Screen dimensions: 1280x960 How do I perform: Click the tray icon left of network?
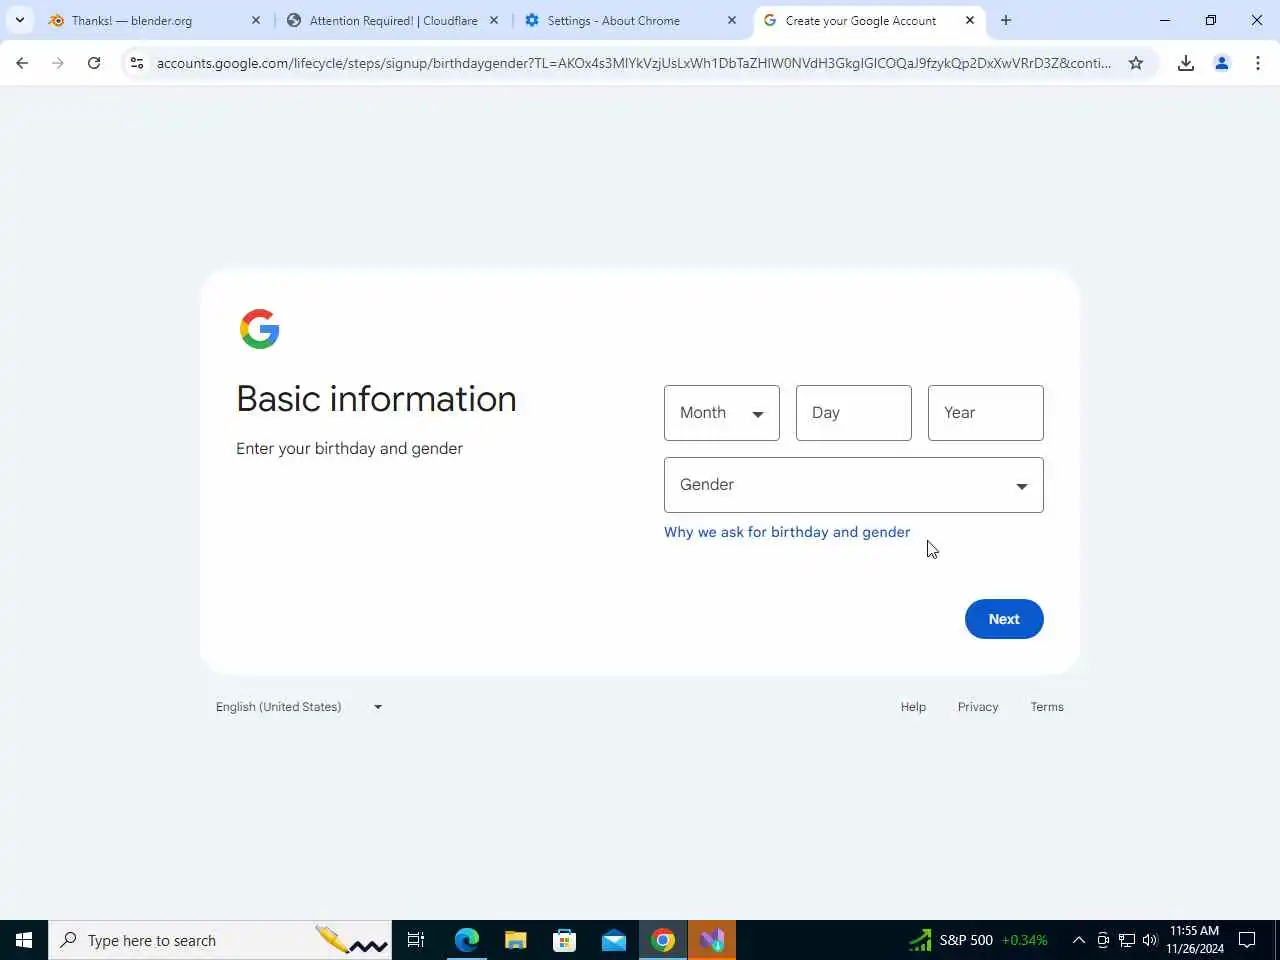(x=1103, y=940)
